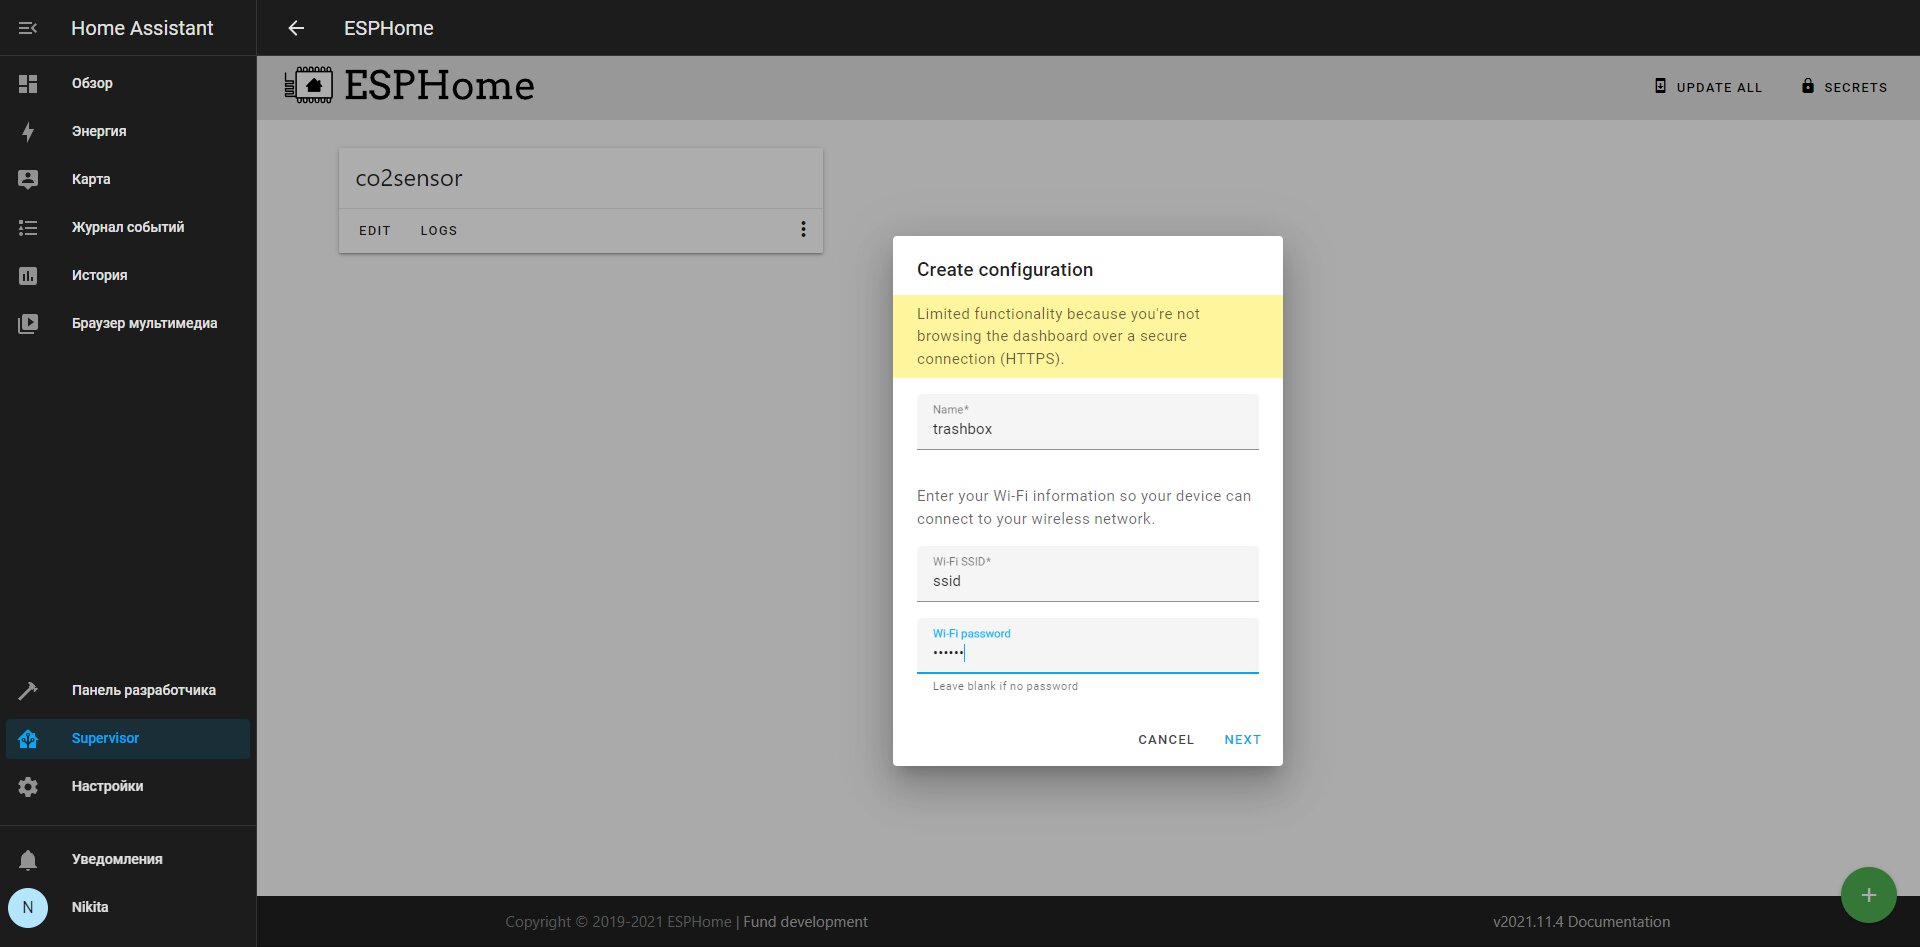1920x947 pixels.
Task: Open Панель разработчика hammer icon
Action: point(28,690)
